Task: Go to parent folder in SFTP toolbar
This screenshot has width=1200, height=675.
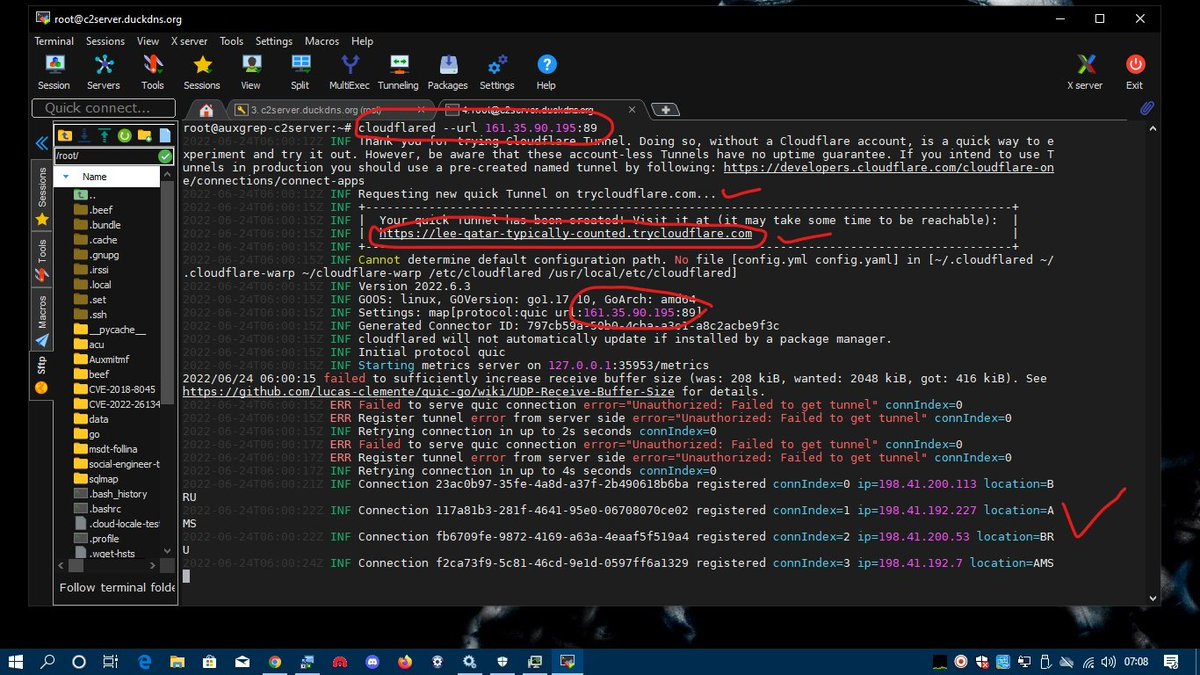Action: pyautogui.click(x=66, y=135)
